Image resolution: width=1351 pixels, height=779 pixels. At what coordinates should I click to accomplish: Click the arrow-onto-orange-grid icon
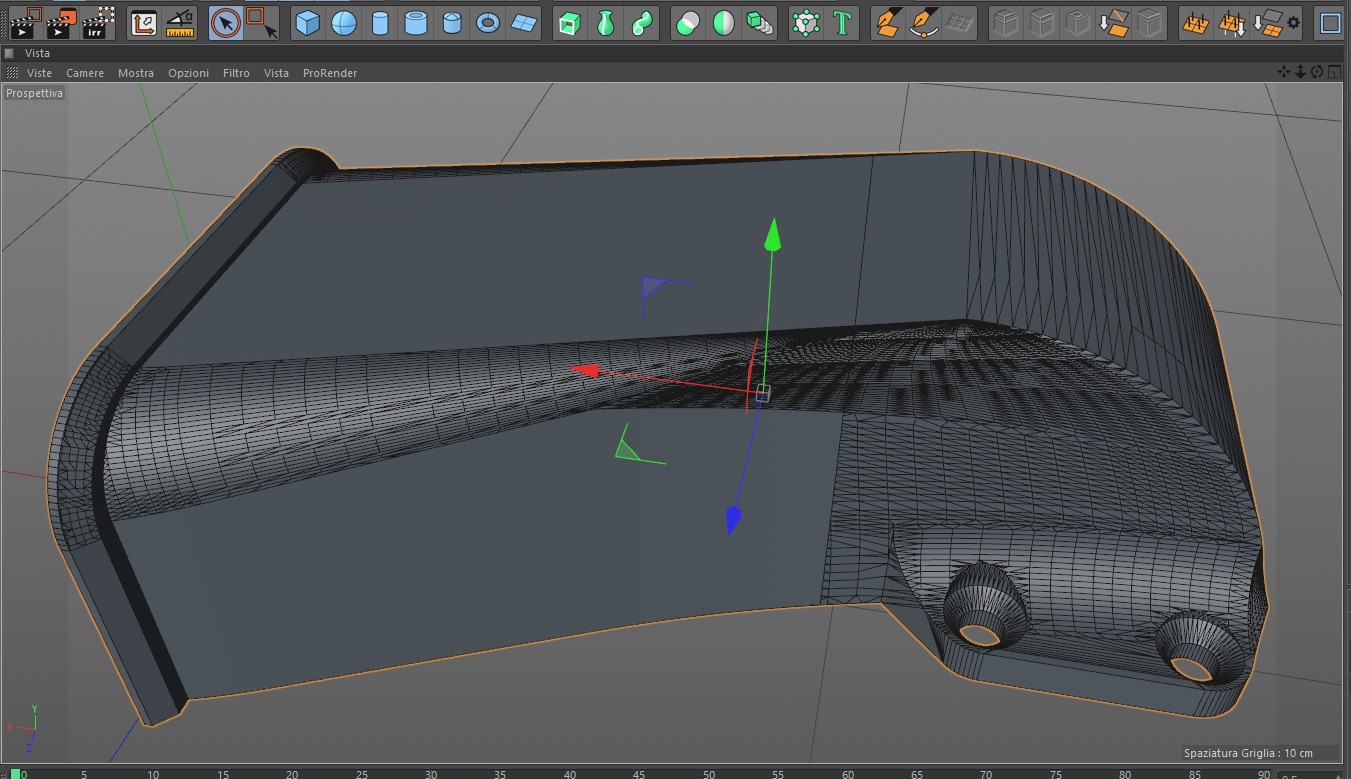1268,23
